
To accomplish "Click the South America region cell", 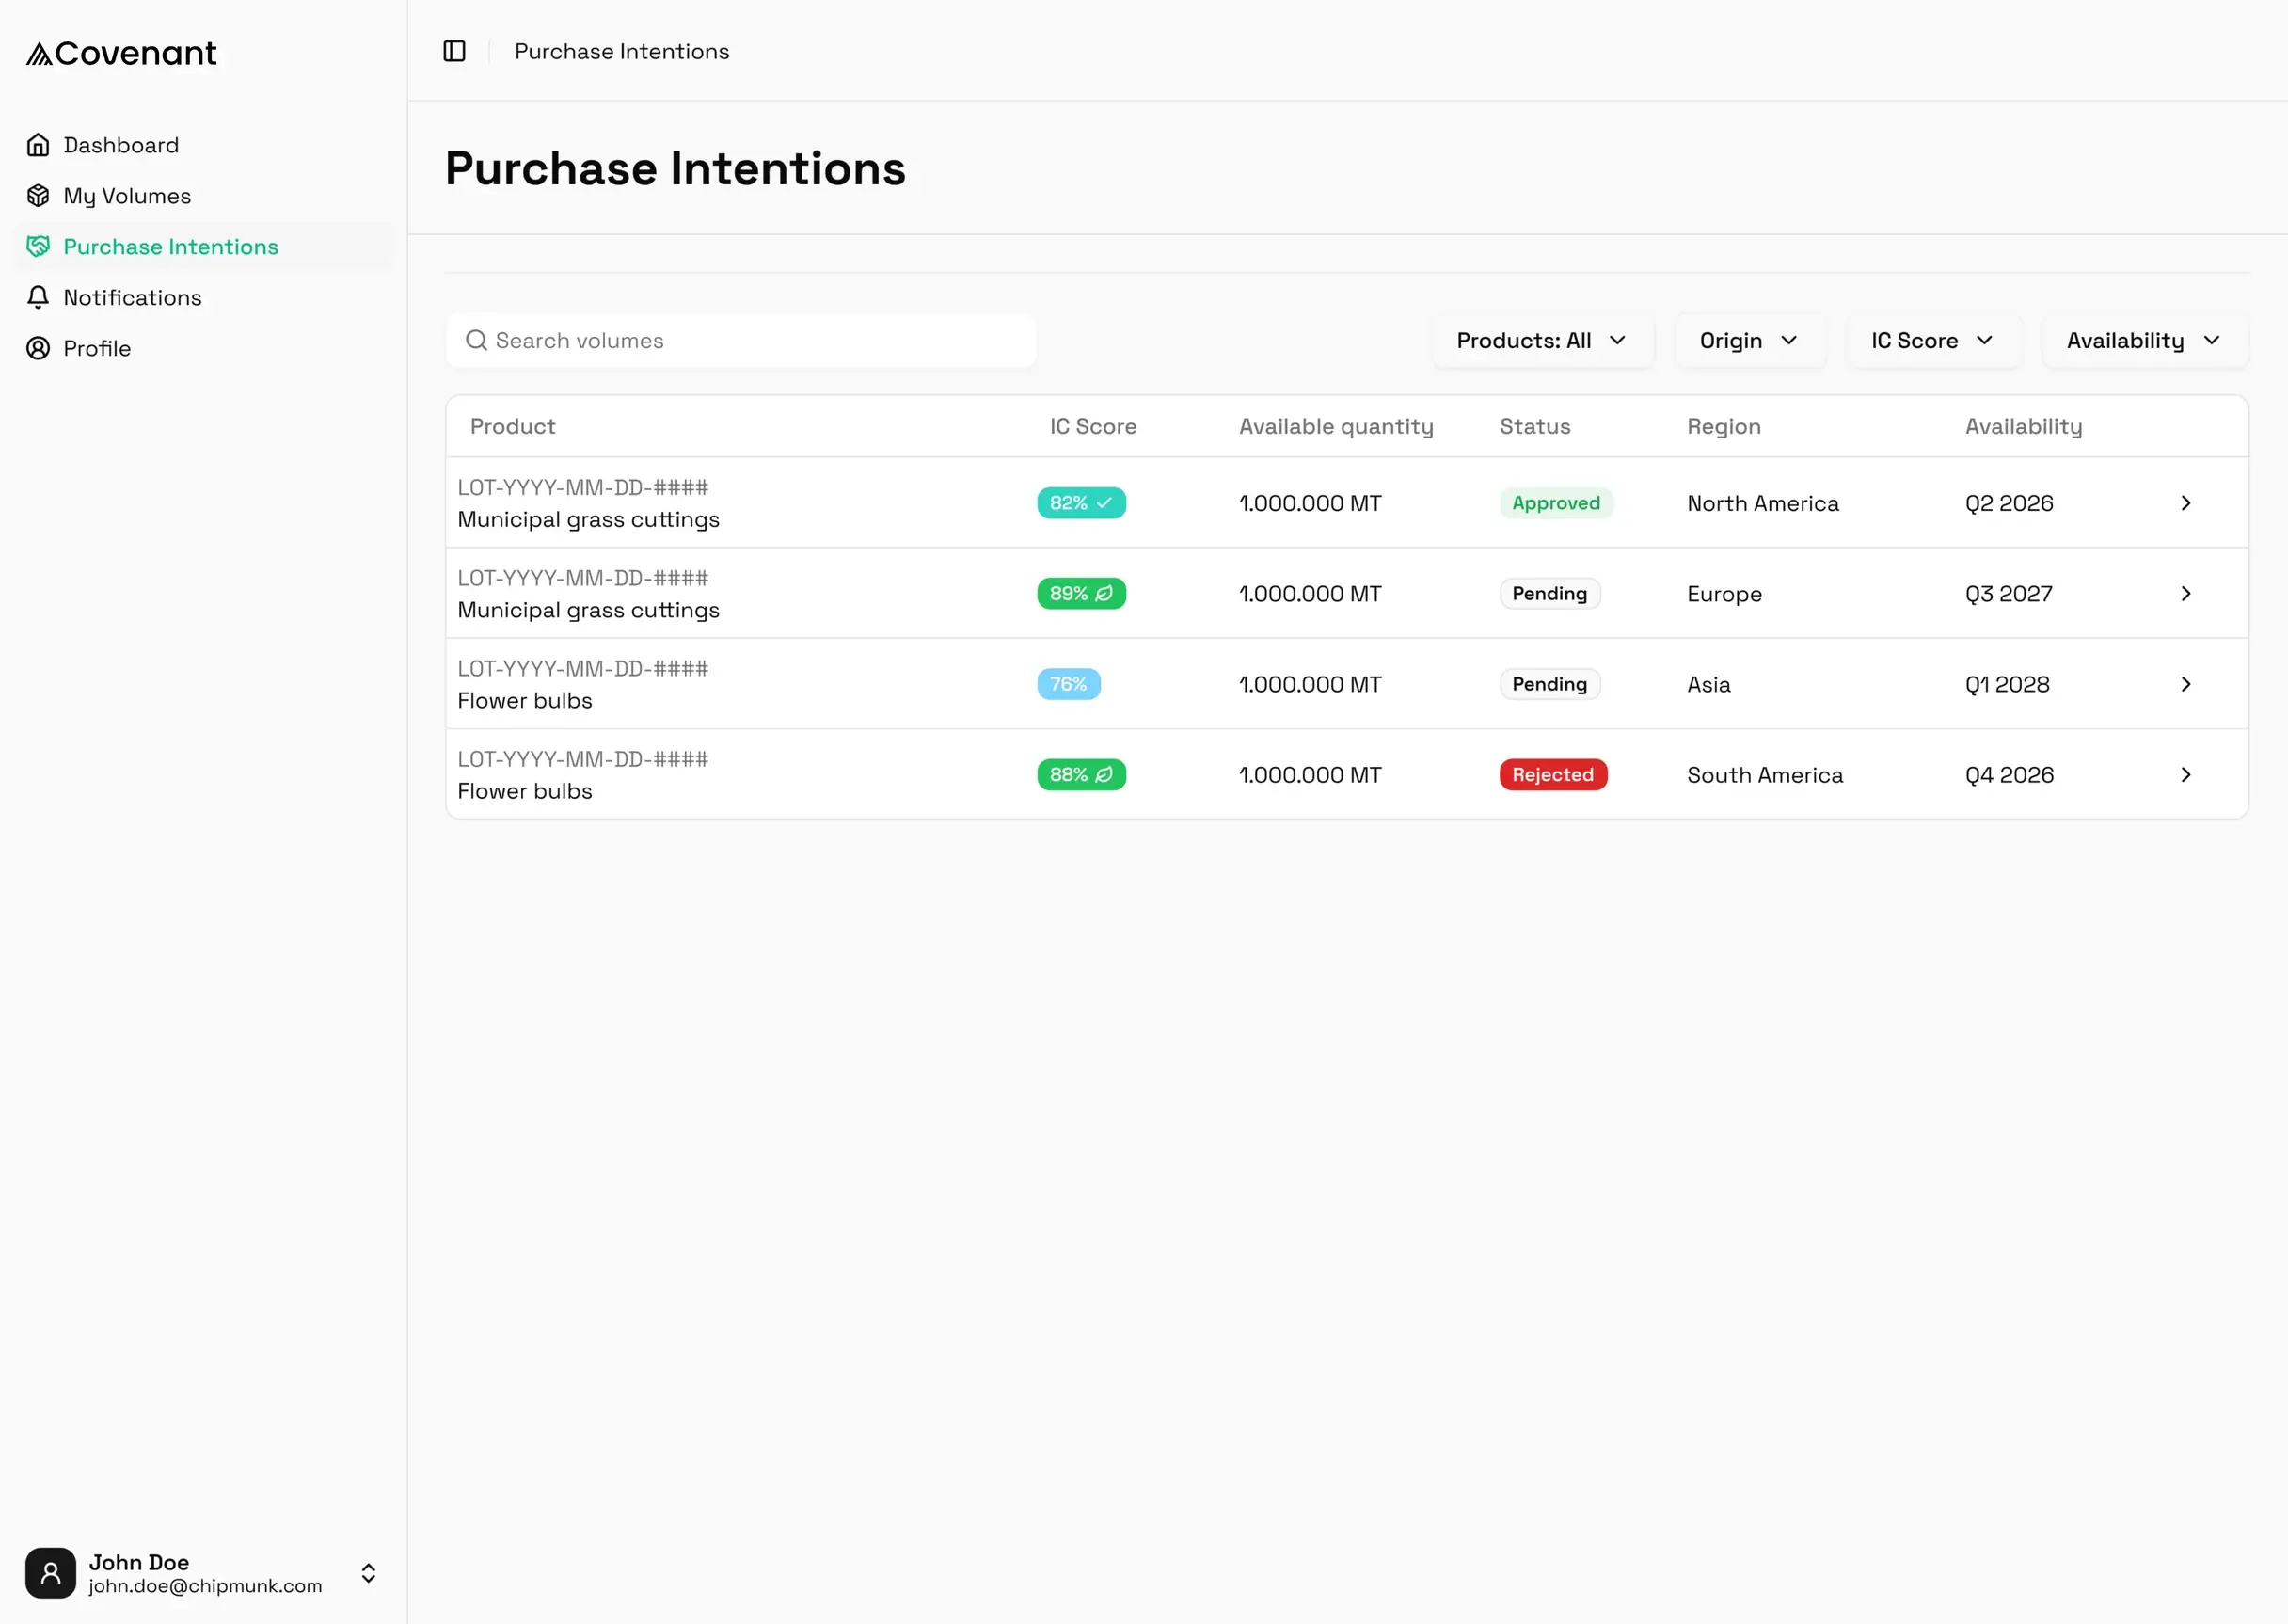I will pos(1765,775).
